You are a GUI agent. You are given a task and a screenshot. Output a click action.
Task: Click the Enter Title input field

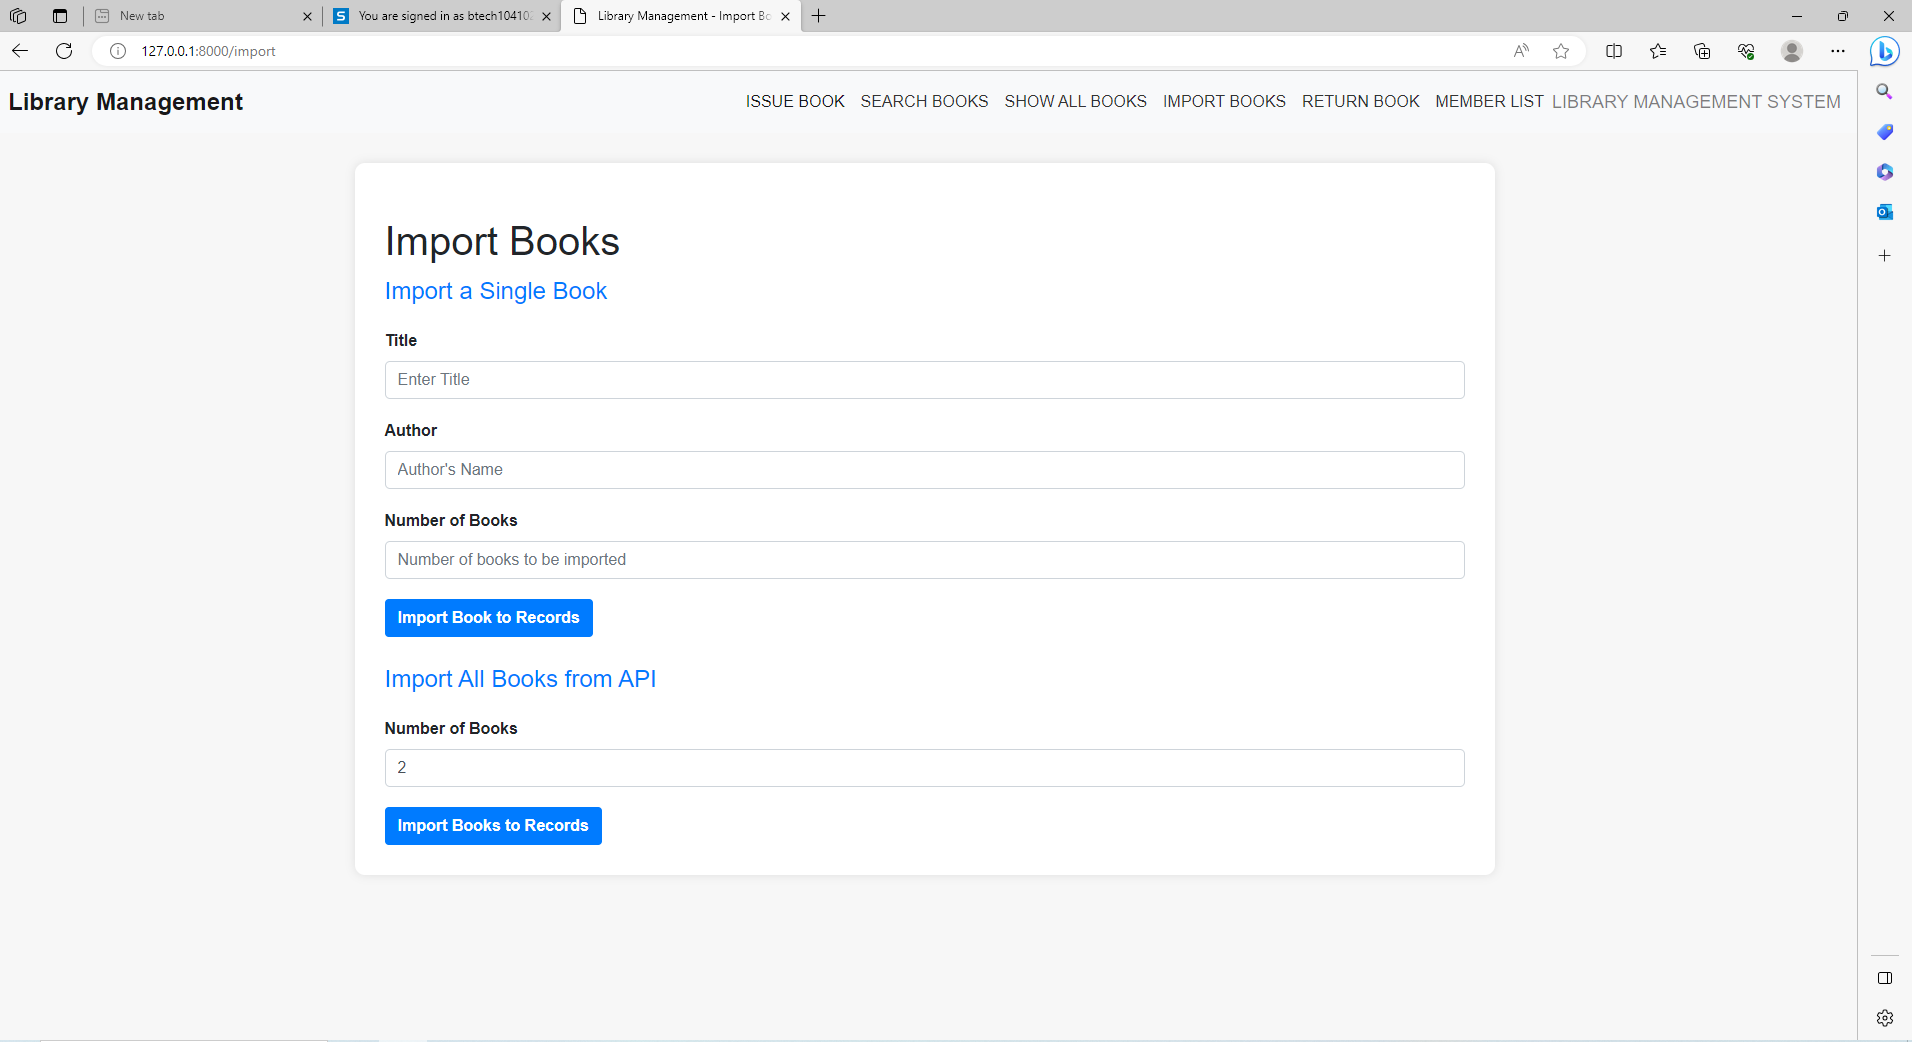(x=923, y=380)
